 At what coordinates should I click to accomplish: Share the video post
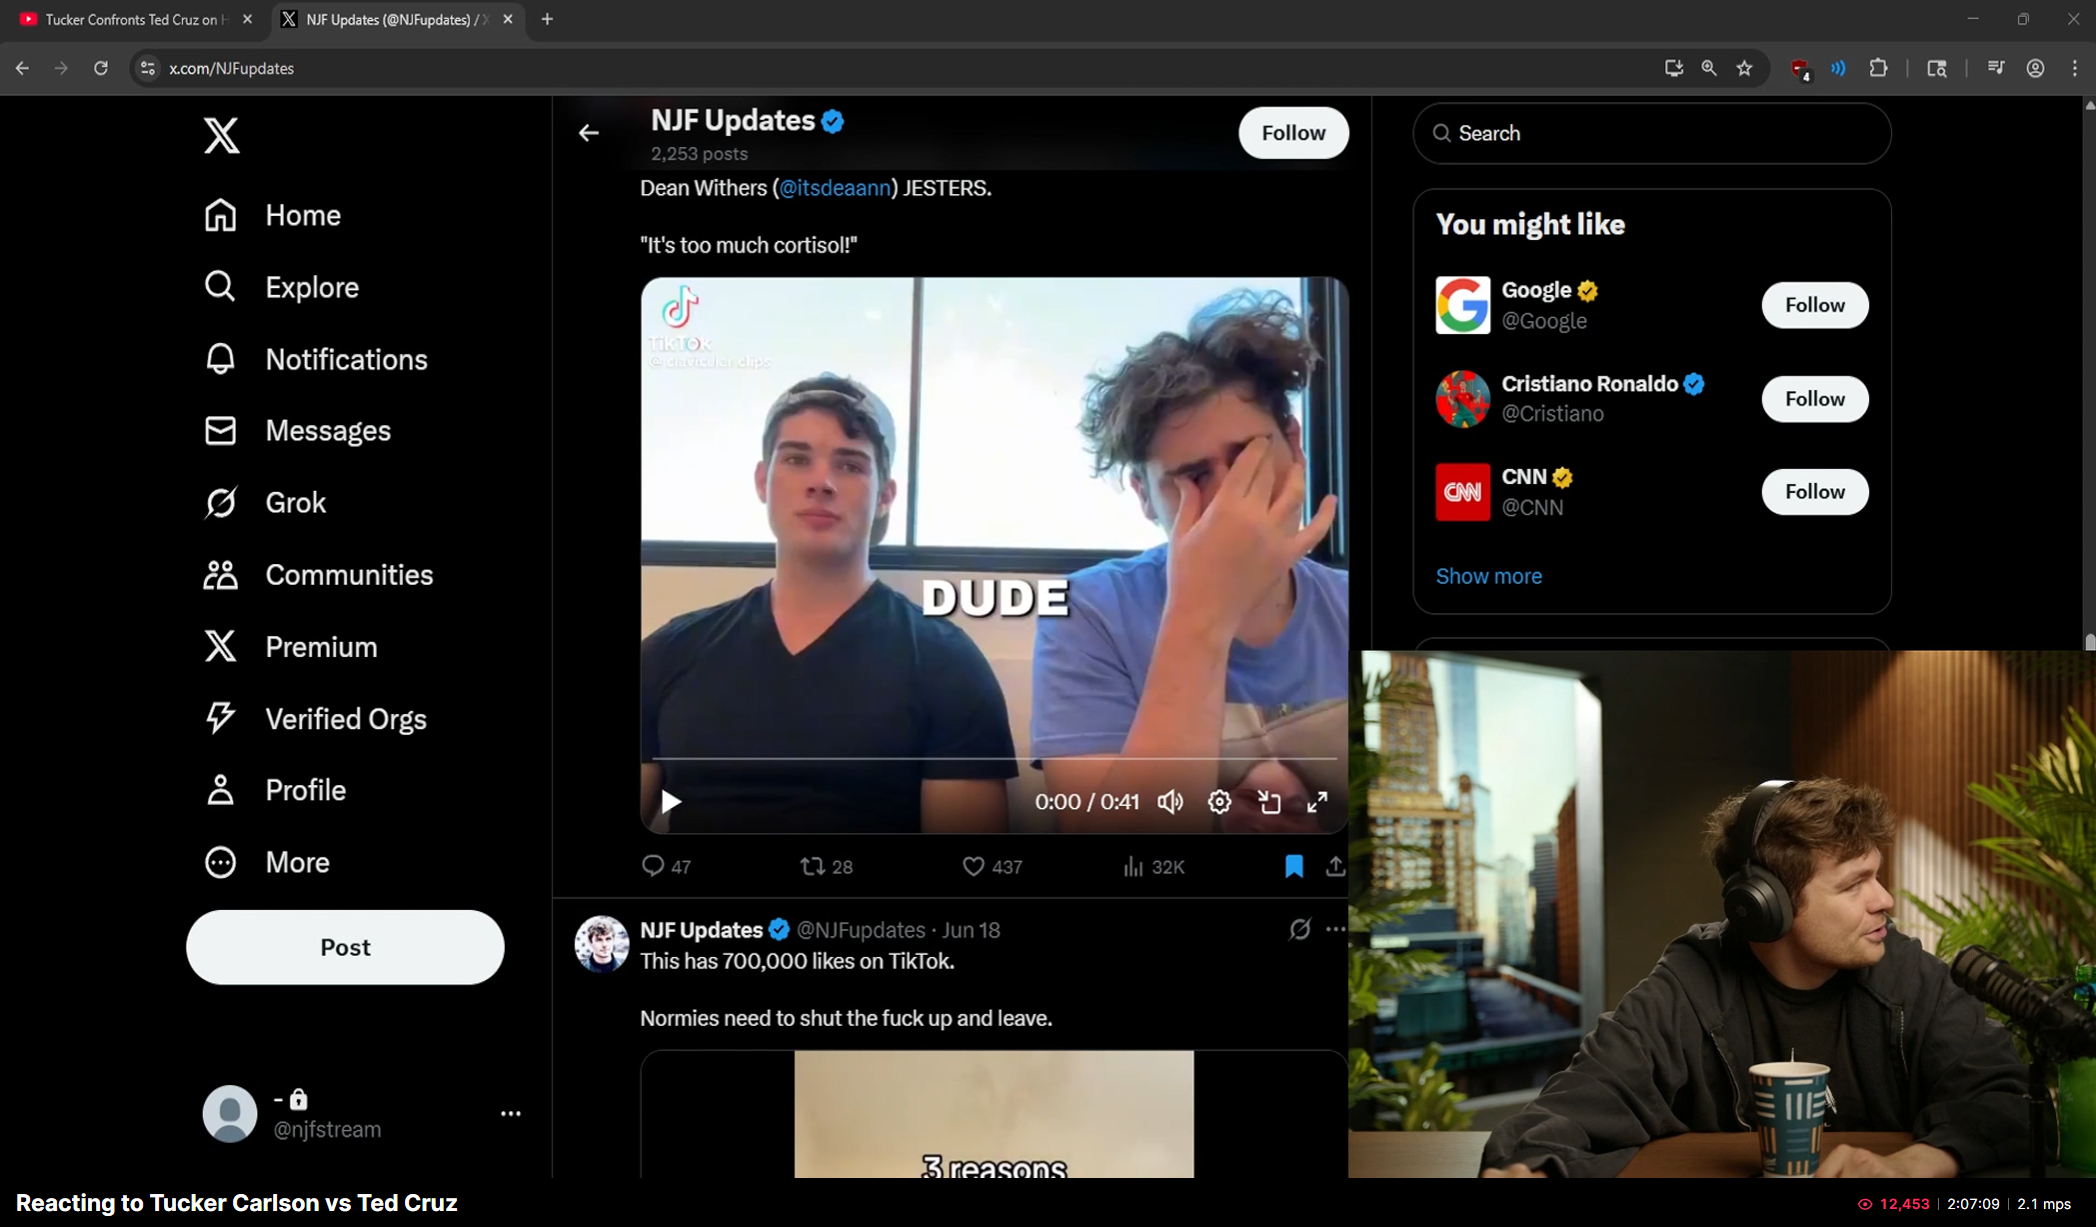1335,866
